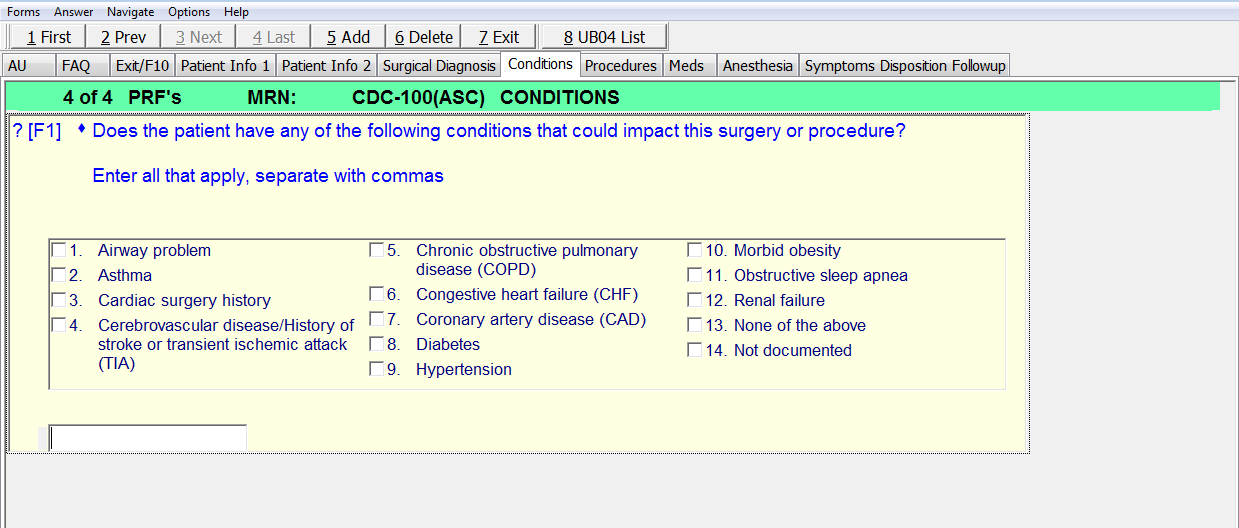The height and width of the screenshot is (528, 1239).
Task: Enable the Hypertension checkbox
Action: point(377,369)
